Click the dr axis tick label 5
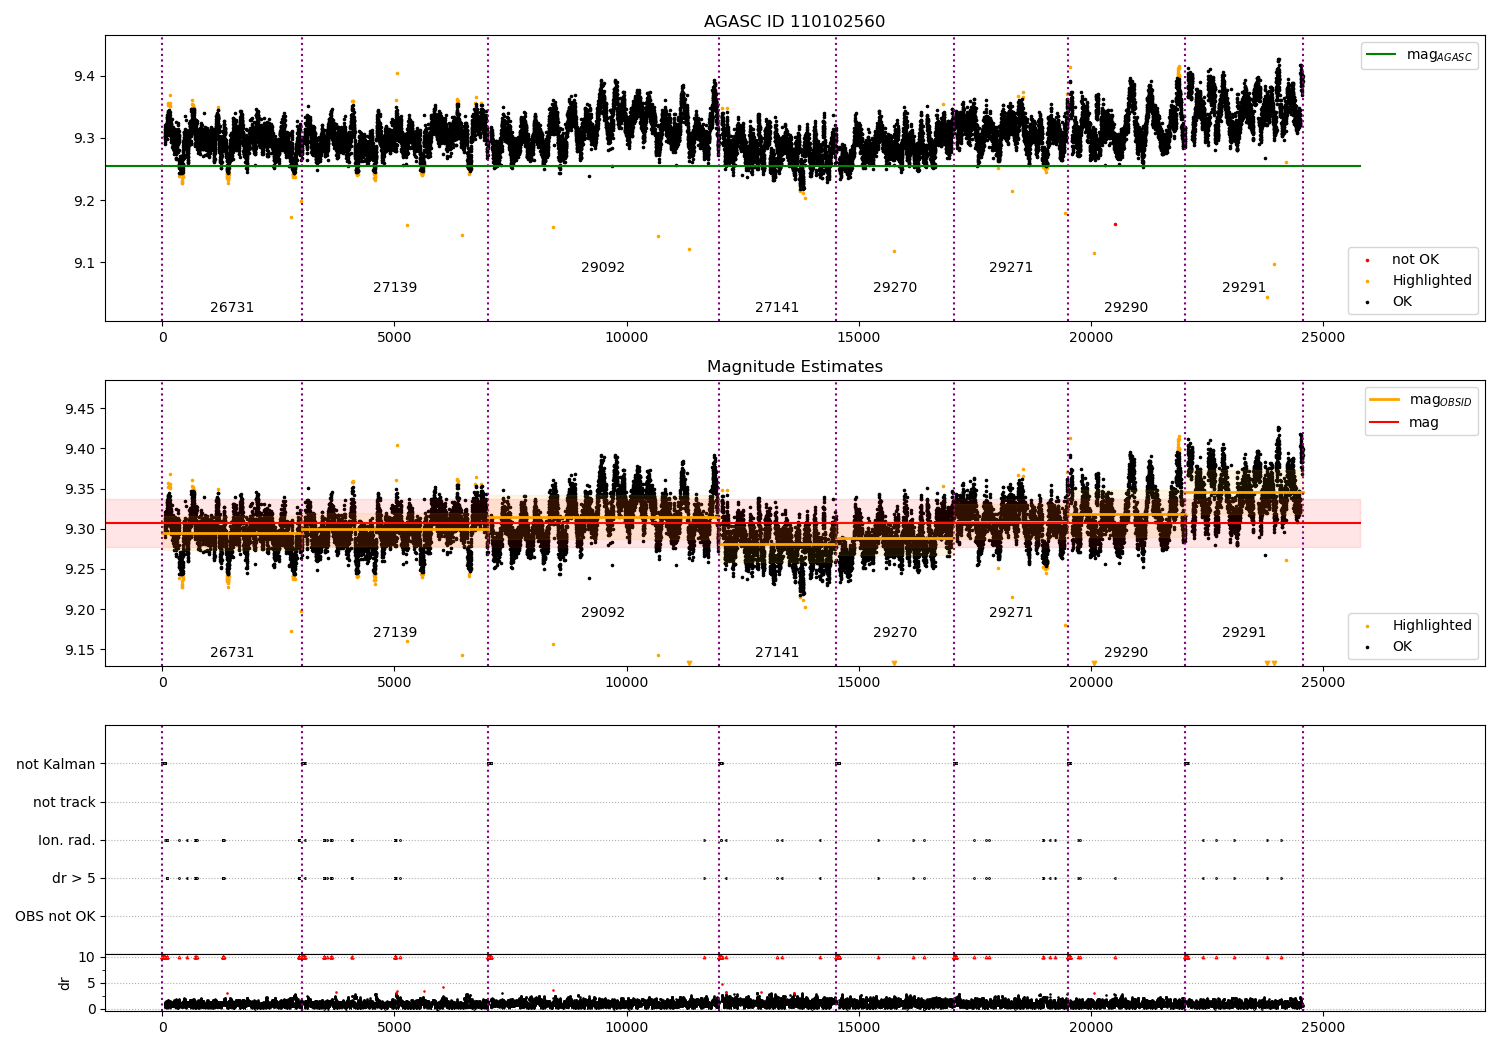The image size is (1500, 1050). (x=91, y=984)
